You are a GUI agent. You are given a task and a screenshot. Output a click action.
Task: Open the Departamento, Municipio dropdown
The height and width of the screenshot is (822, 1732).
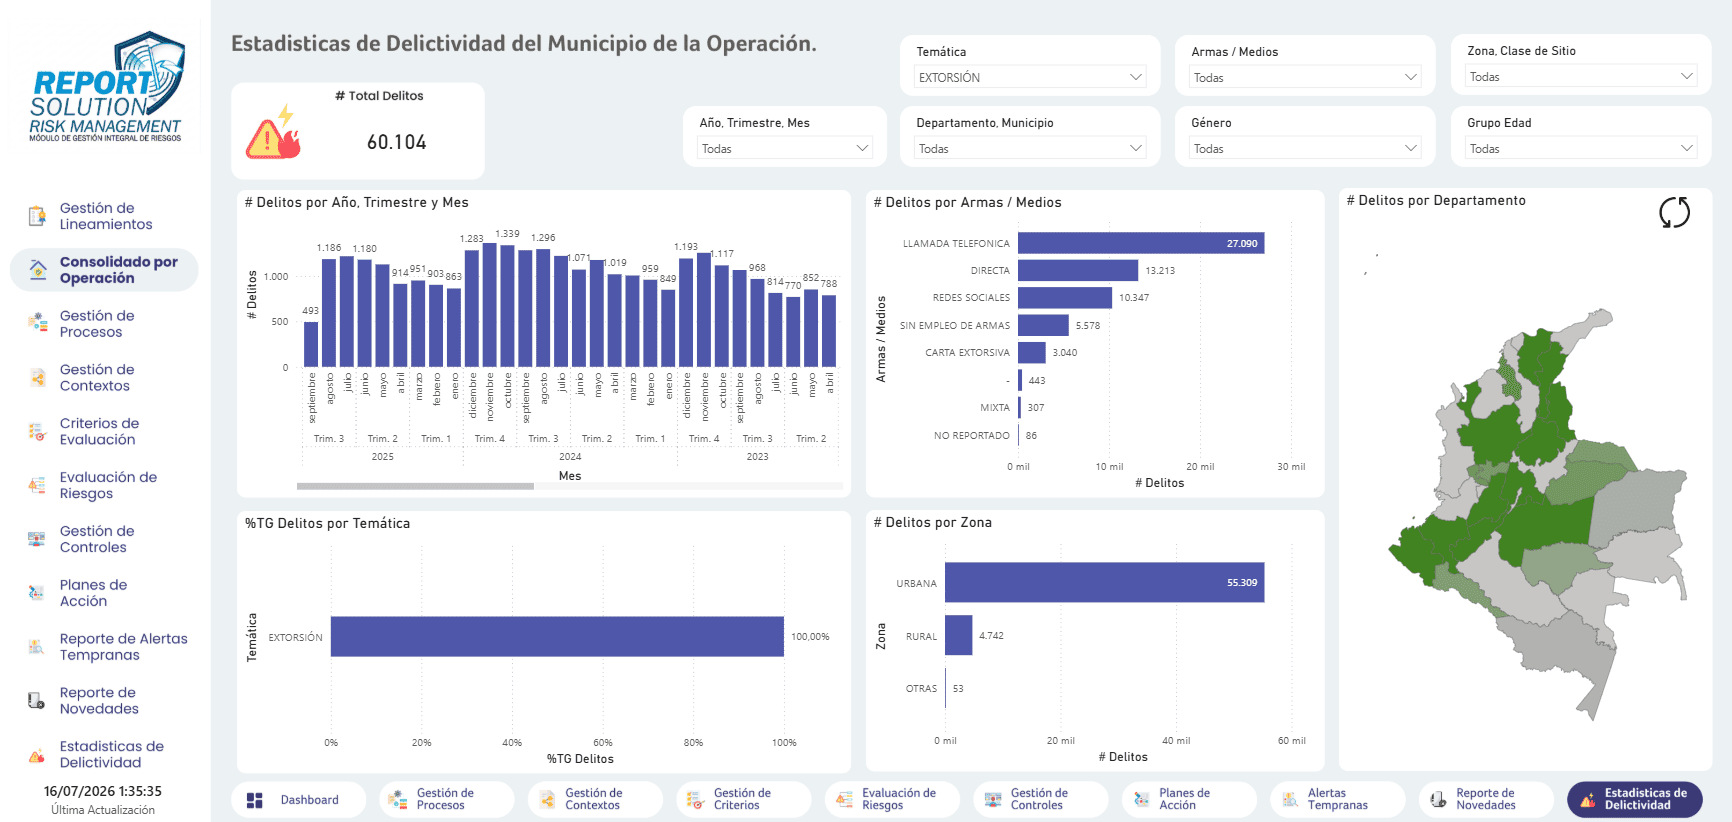1030,148
